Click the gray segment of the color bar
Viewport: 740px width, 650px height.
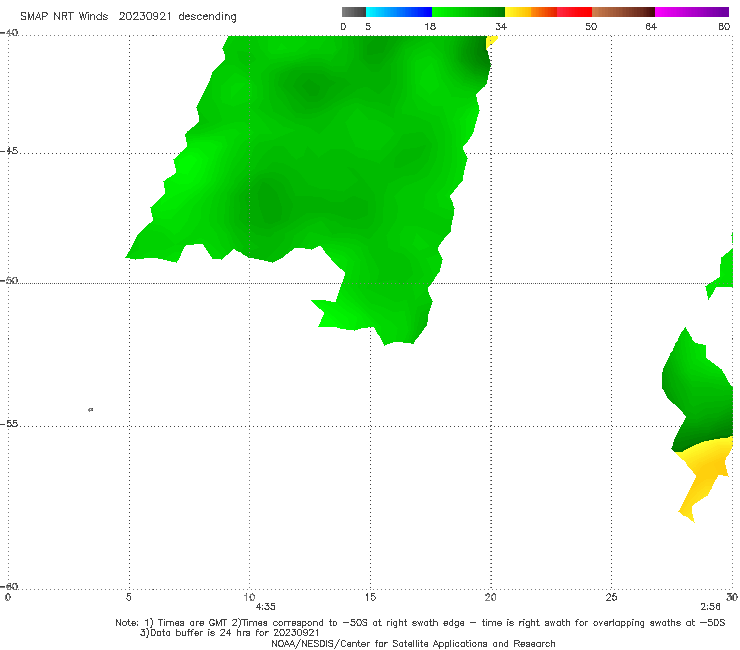[x=354, y=12]
